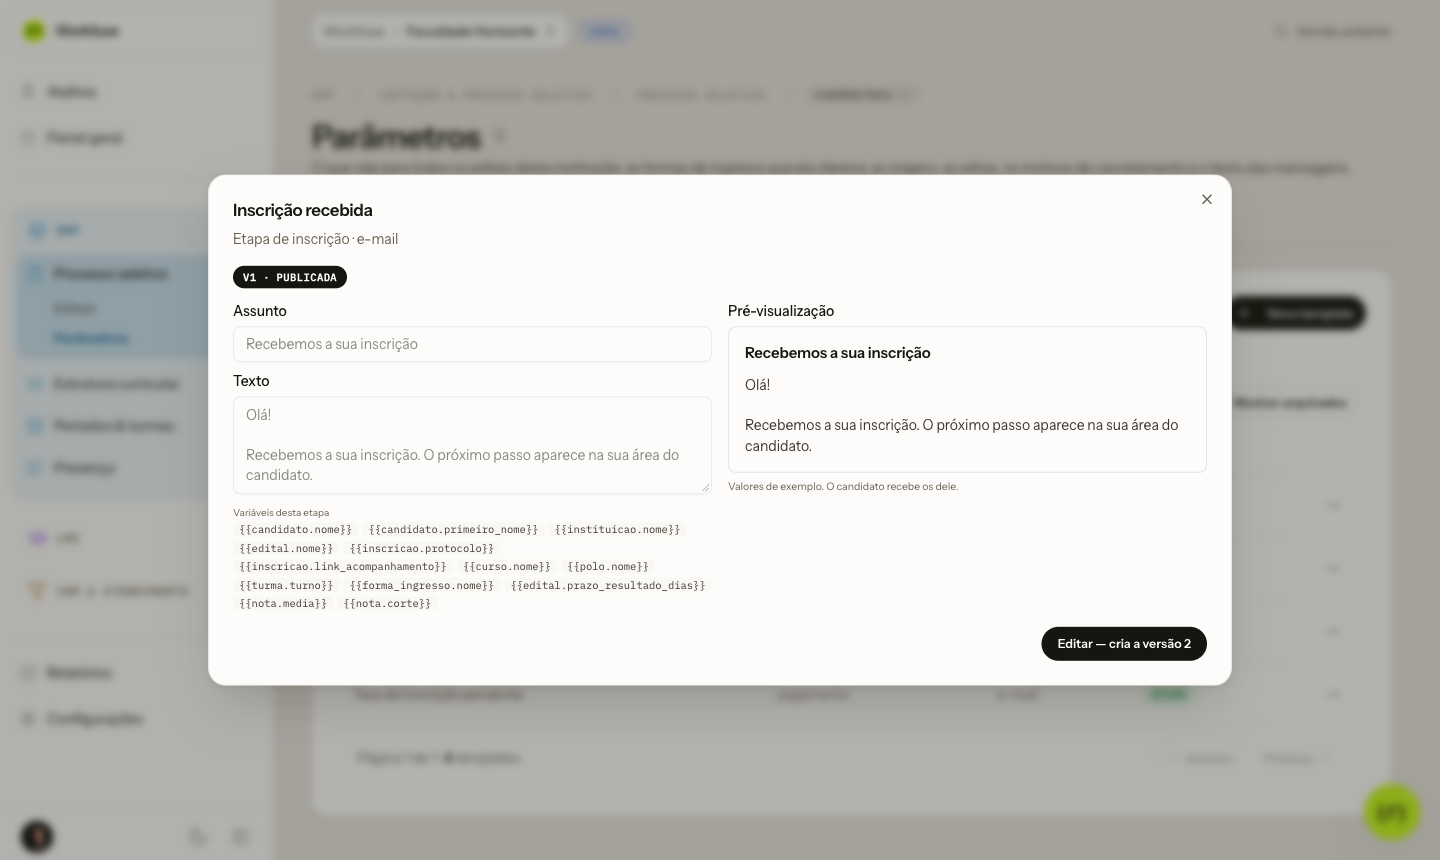Click the Assunto subject input field

[x=472, y=344]
